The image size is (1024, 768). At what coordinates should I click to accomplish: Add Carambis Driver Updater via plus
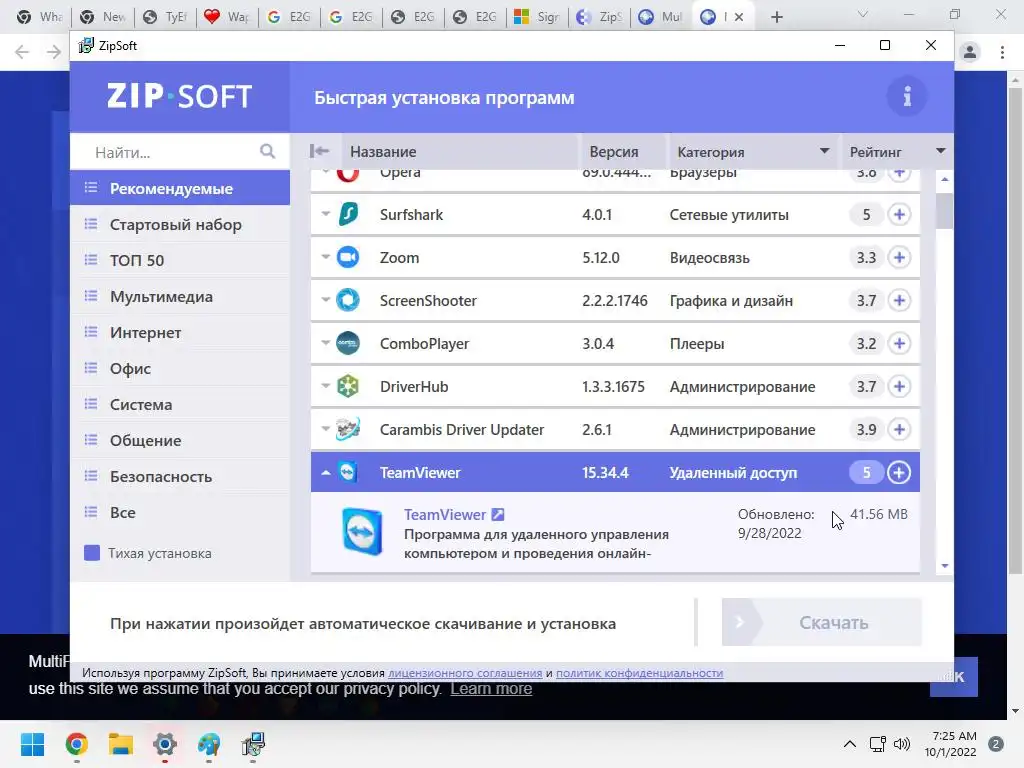click(x=899, y=429)
